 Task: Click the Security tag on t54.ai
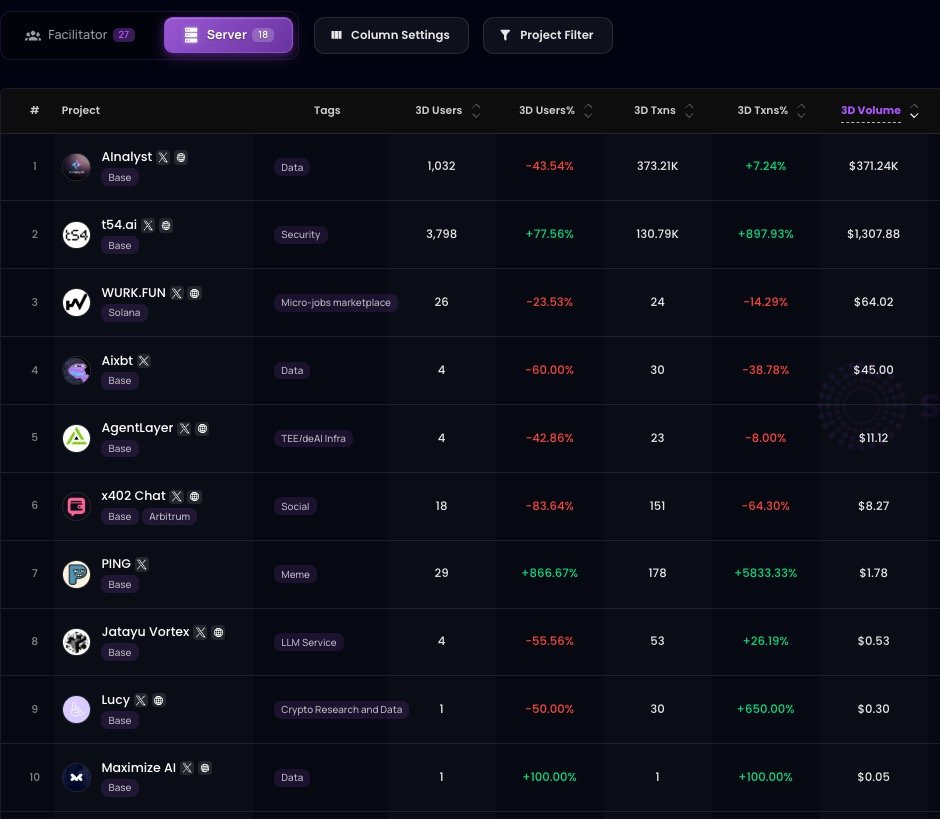tap(300, 234)
